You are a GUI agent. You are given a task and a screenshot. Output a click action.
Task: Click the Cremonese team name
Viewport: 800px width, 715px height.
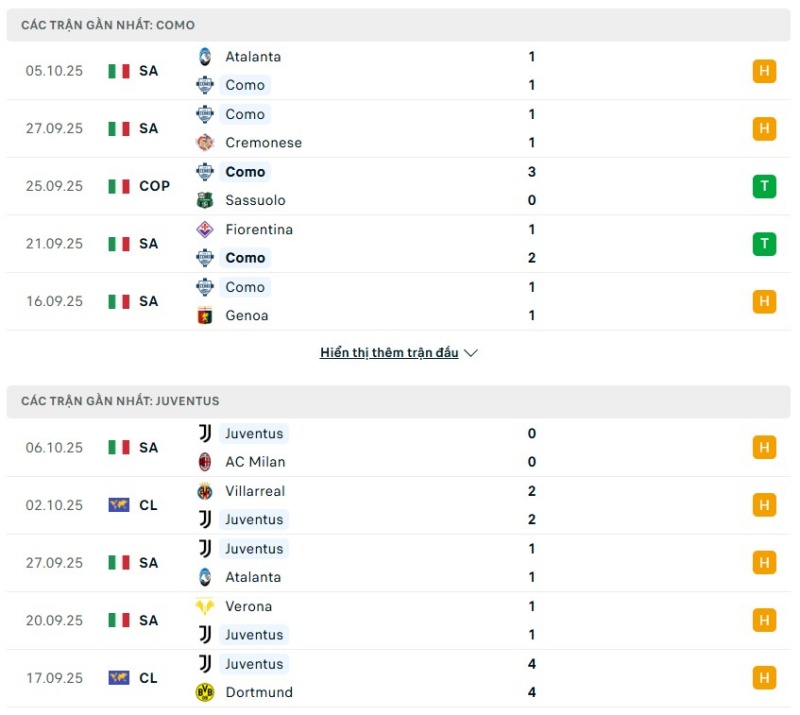click(263, 142)
